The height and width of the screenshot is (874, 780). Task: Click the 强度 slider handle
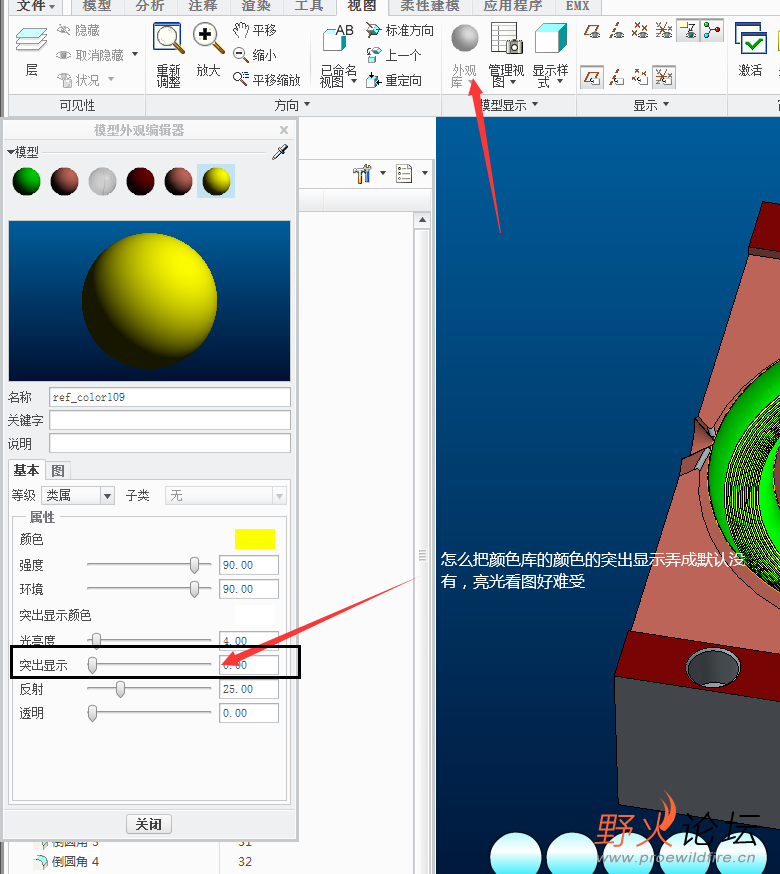point(194,565)
